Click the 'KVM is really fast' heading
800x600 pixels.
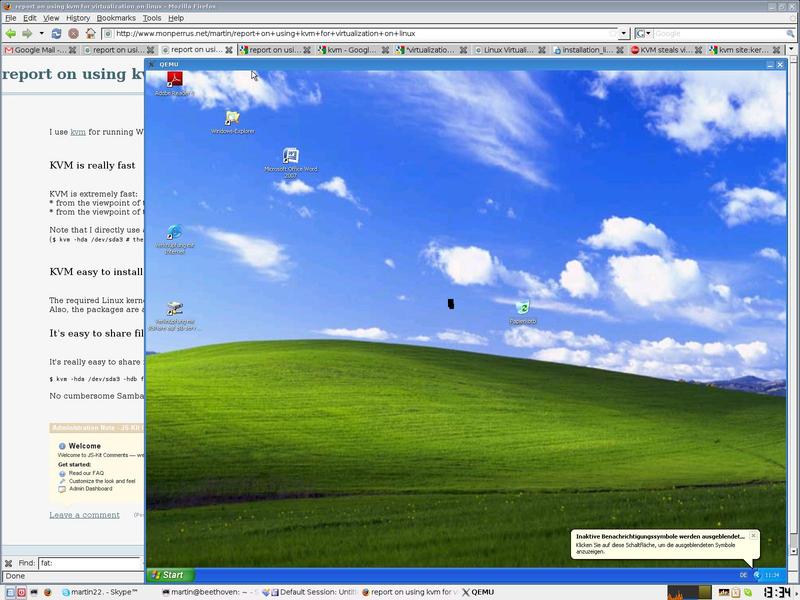(92, 165)
